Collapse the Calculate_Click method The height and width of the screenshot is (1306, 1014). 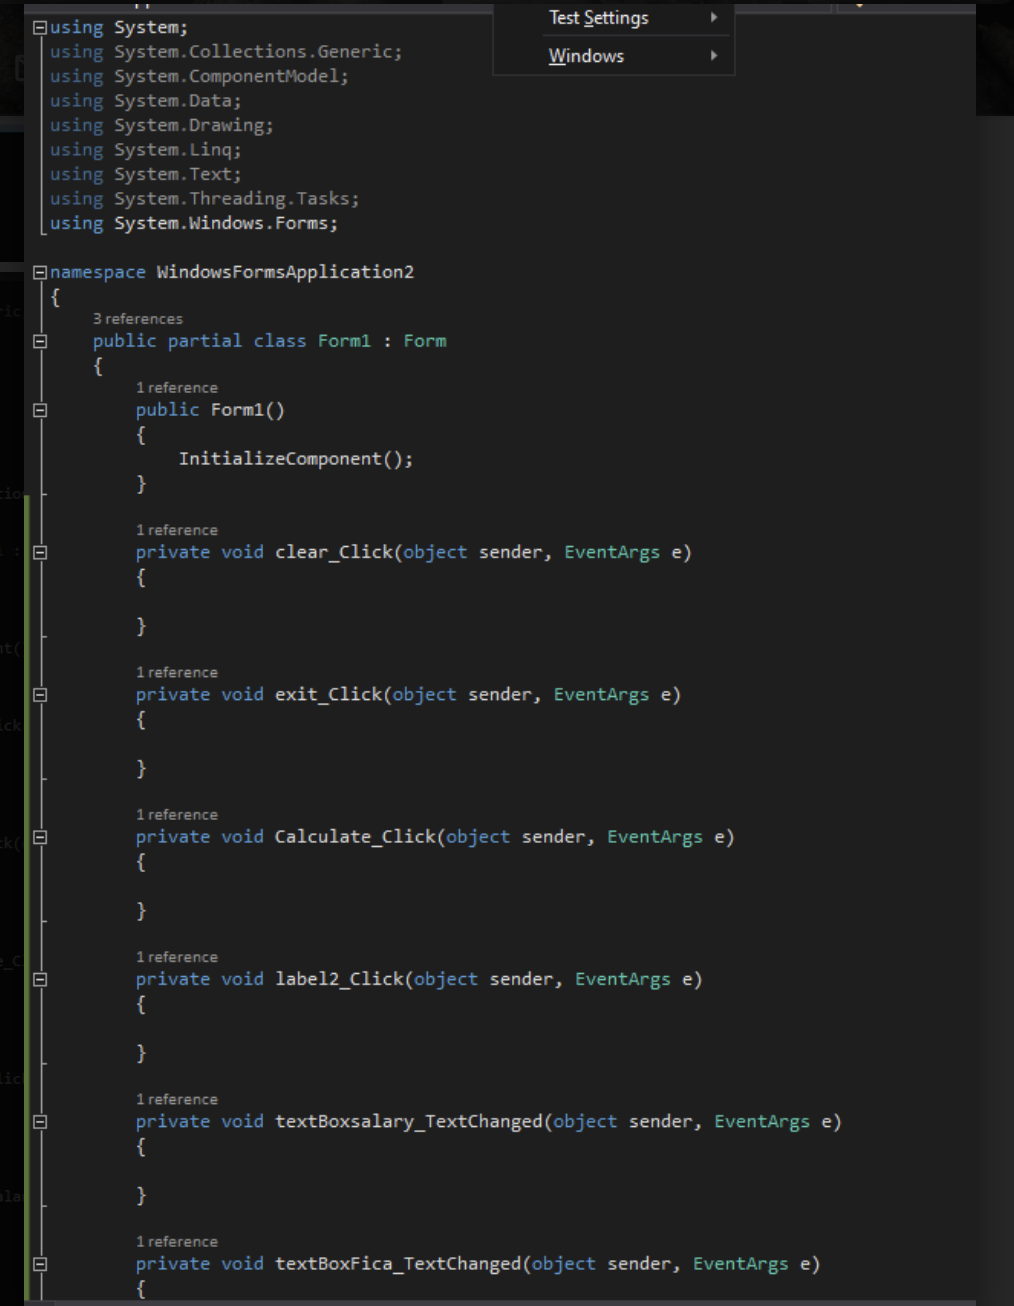click(x=38, y=836)
